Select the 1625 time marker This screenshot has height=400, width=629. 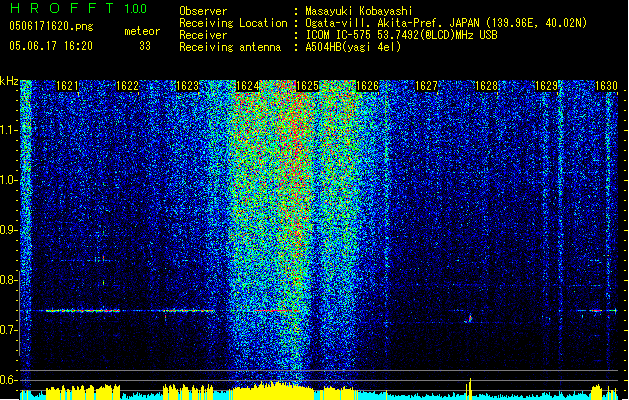pyautogui.click(x=307, y=86)
